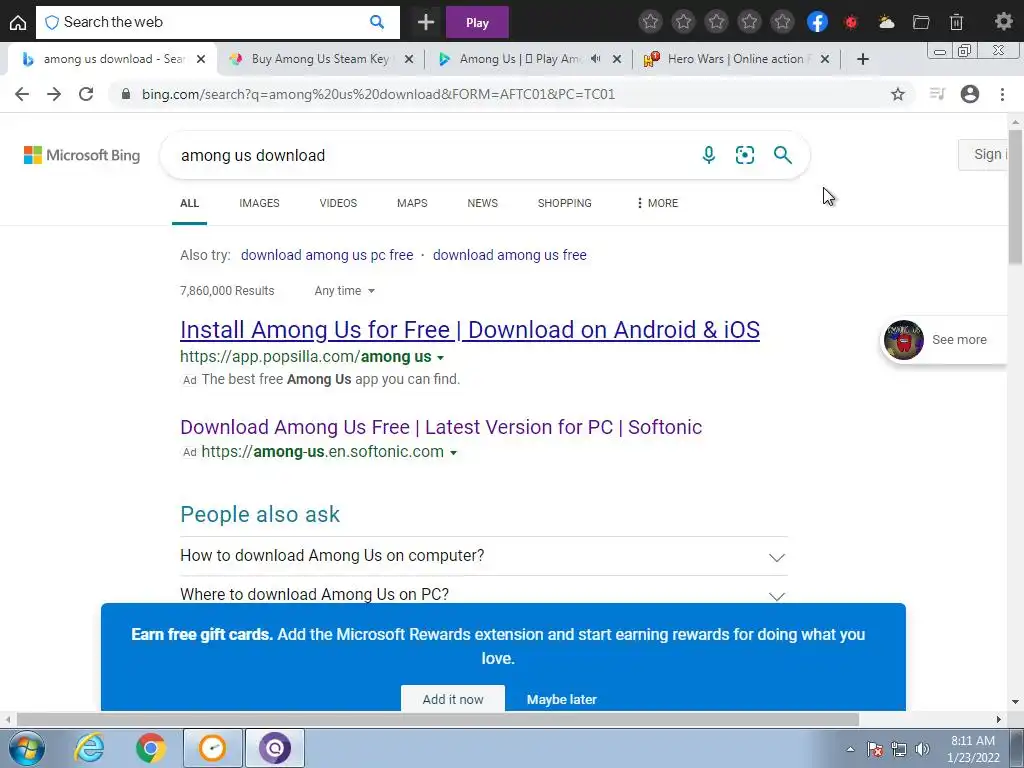Submit search with Bing magnifier icon
The image size is (1024, 768).
tap(782, 155)
